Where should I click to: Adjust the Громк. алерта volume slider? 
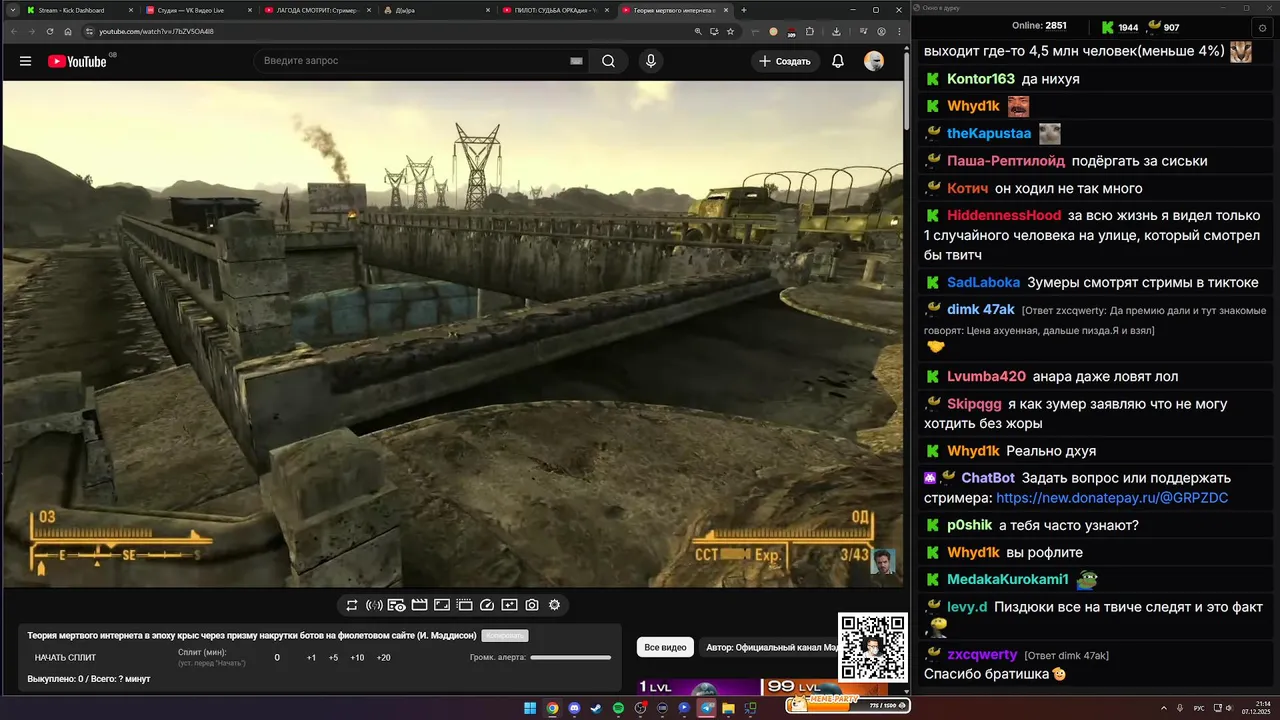570,658
